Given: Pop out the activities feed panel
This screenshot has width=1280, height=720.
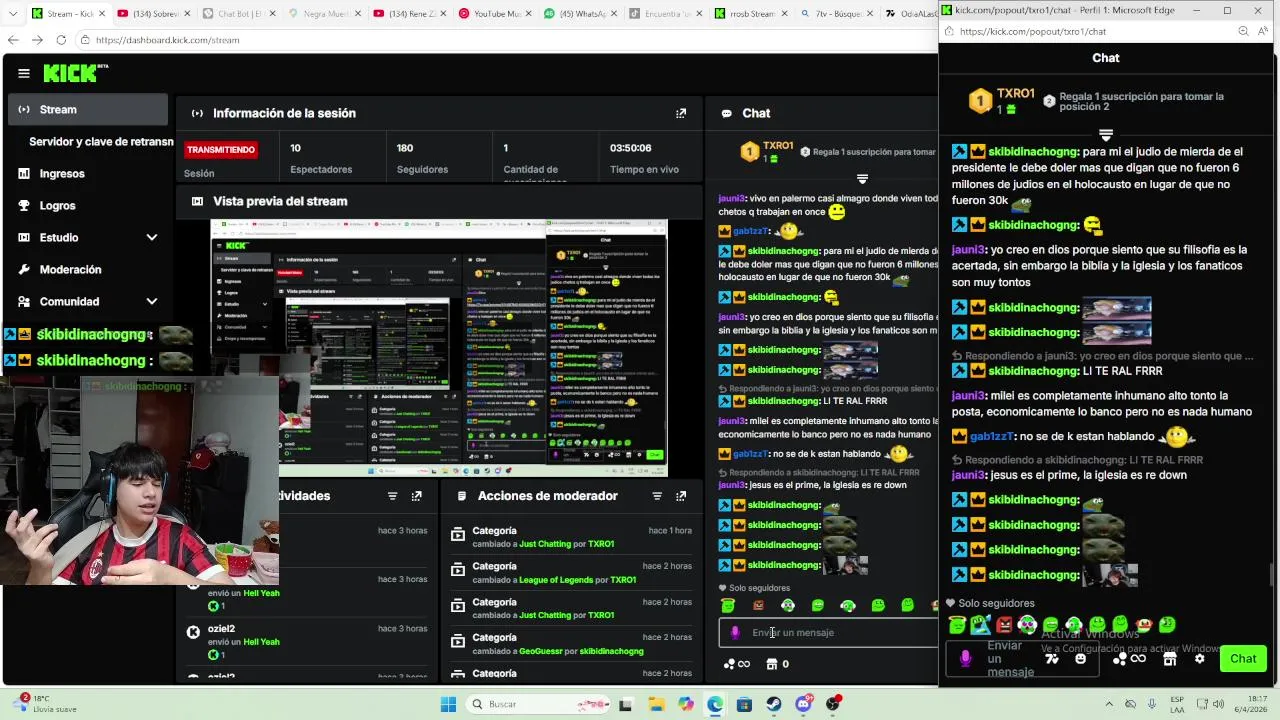Looking at the screenshot, I should pos(417,496).
